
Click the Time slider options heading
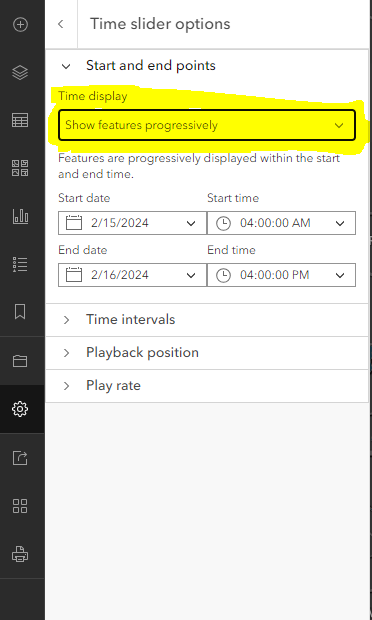[x=160, y=24]
